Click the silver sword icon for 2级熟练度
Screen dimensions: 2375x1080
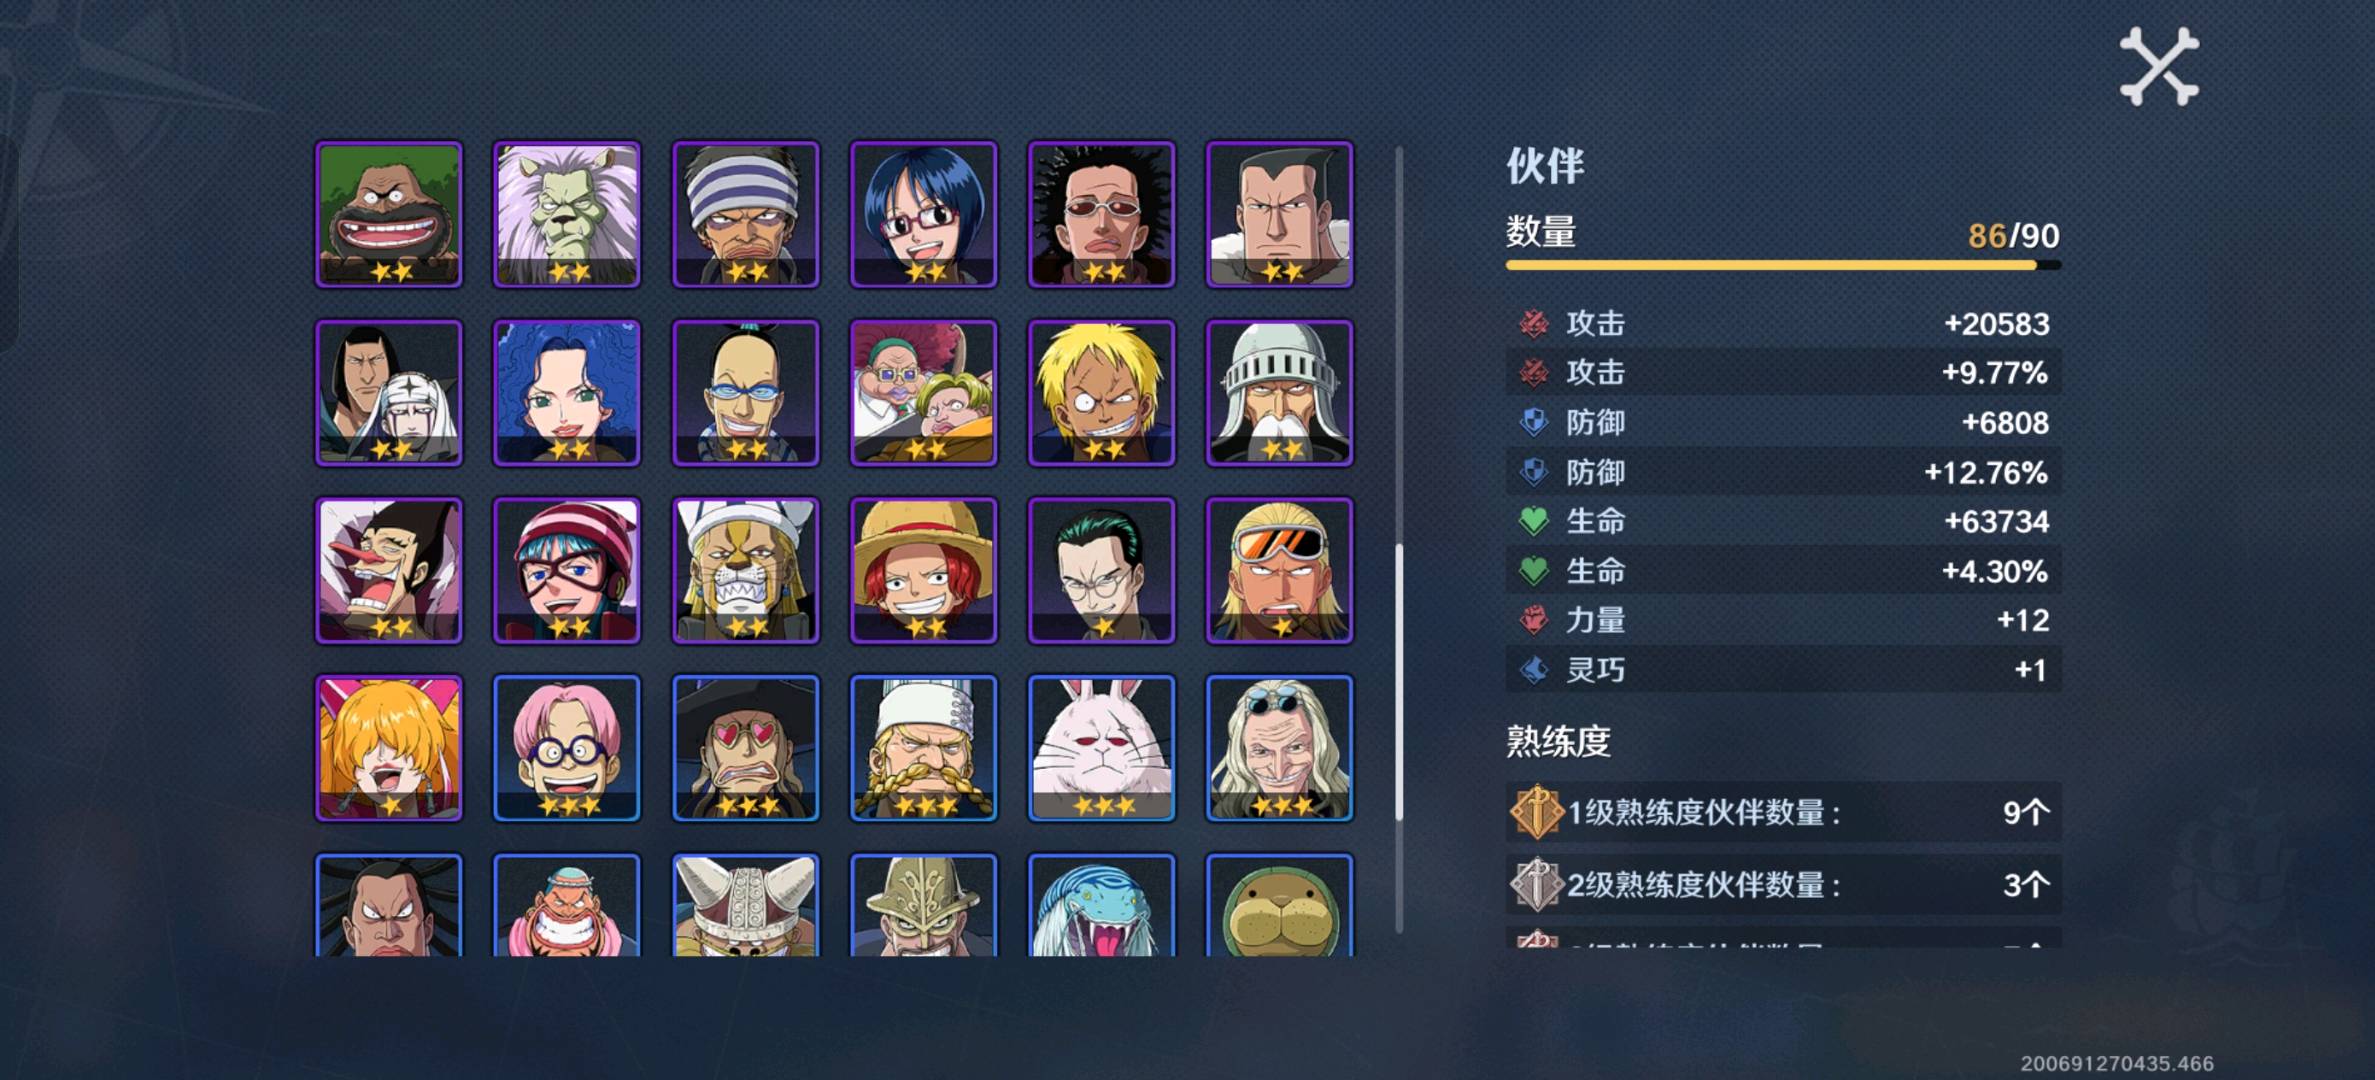pos(1535,884)
